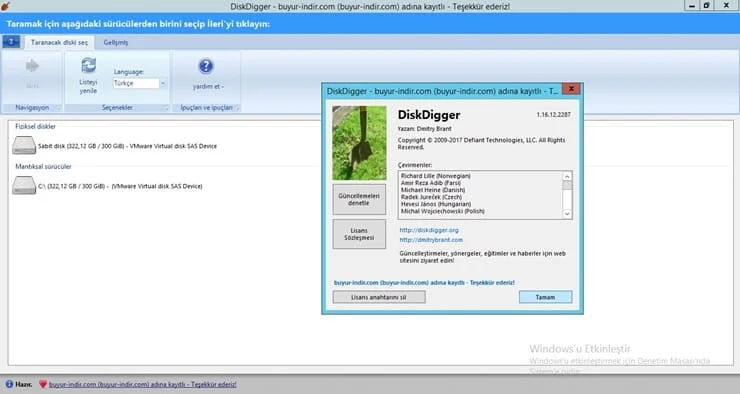Select Michael Heine (Danish) entry
This screenshot has width=740, height=394.
click(433, 190)
